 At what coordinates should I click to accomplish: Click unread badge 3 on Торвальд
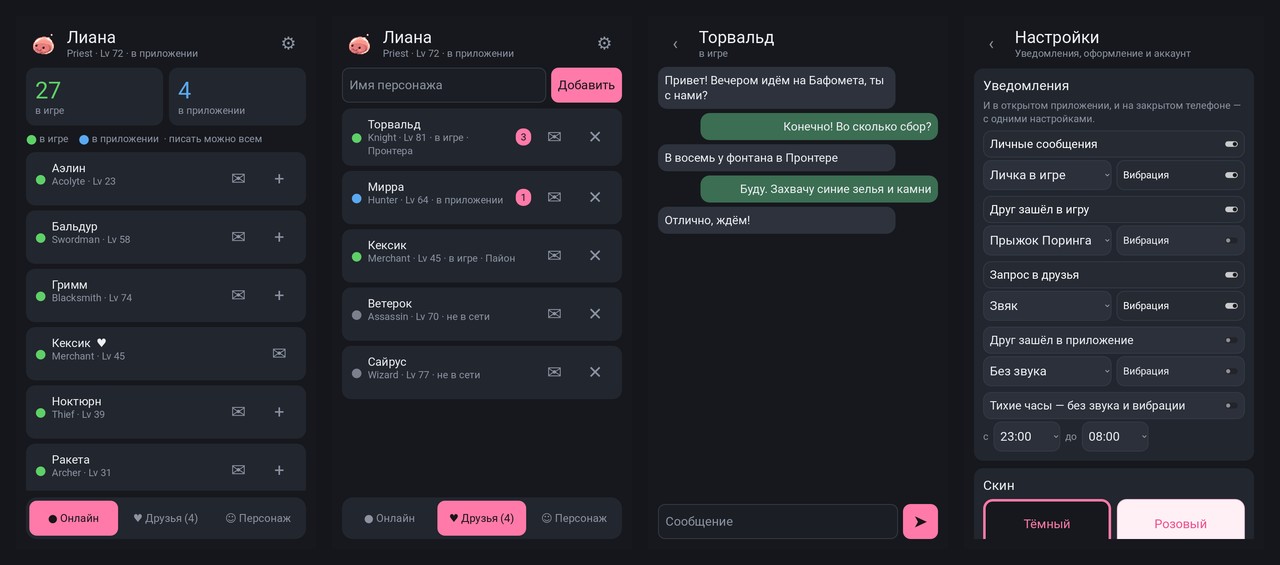pos(523,137)
